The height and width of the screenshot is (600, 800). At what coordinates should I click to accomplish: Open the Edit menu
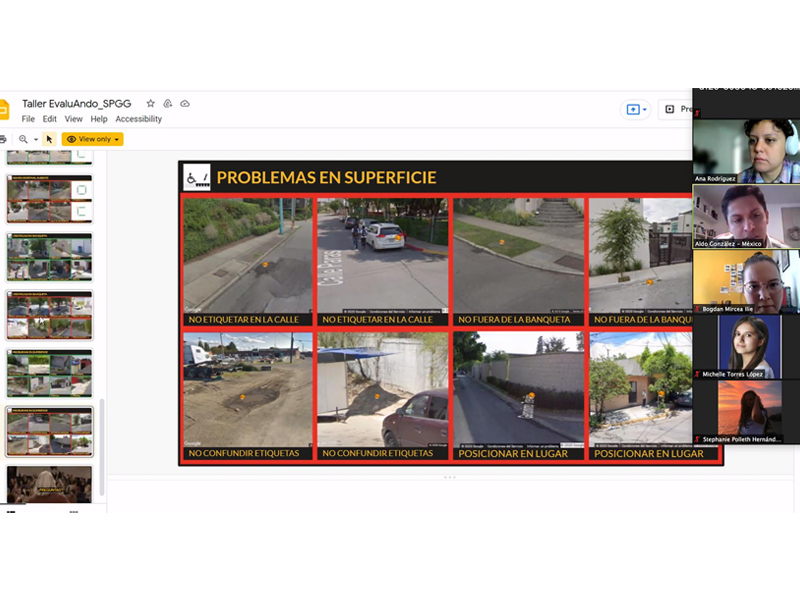point(50,119)
